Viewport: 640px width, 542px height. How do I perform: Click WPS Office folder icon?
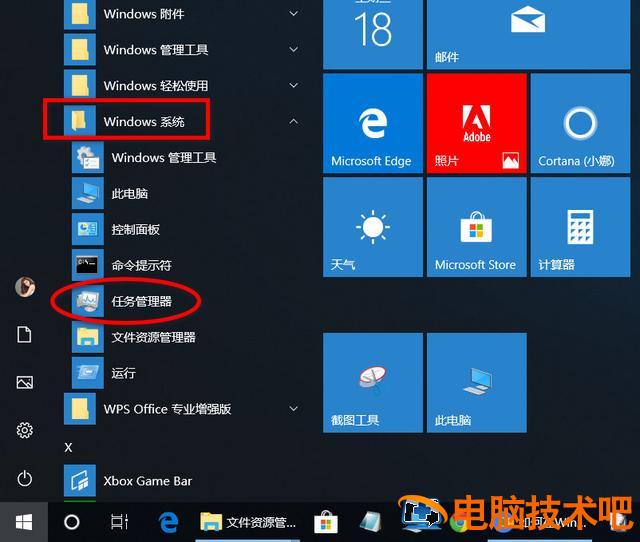[80, 409]
